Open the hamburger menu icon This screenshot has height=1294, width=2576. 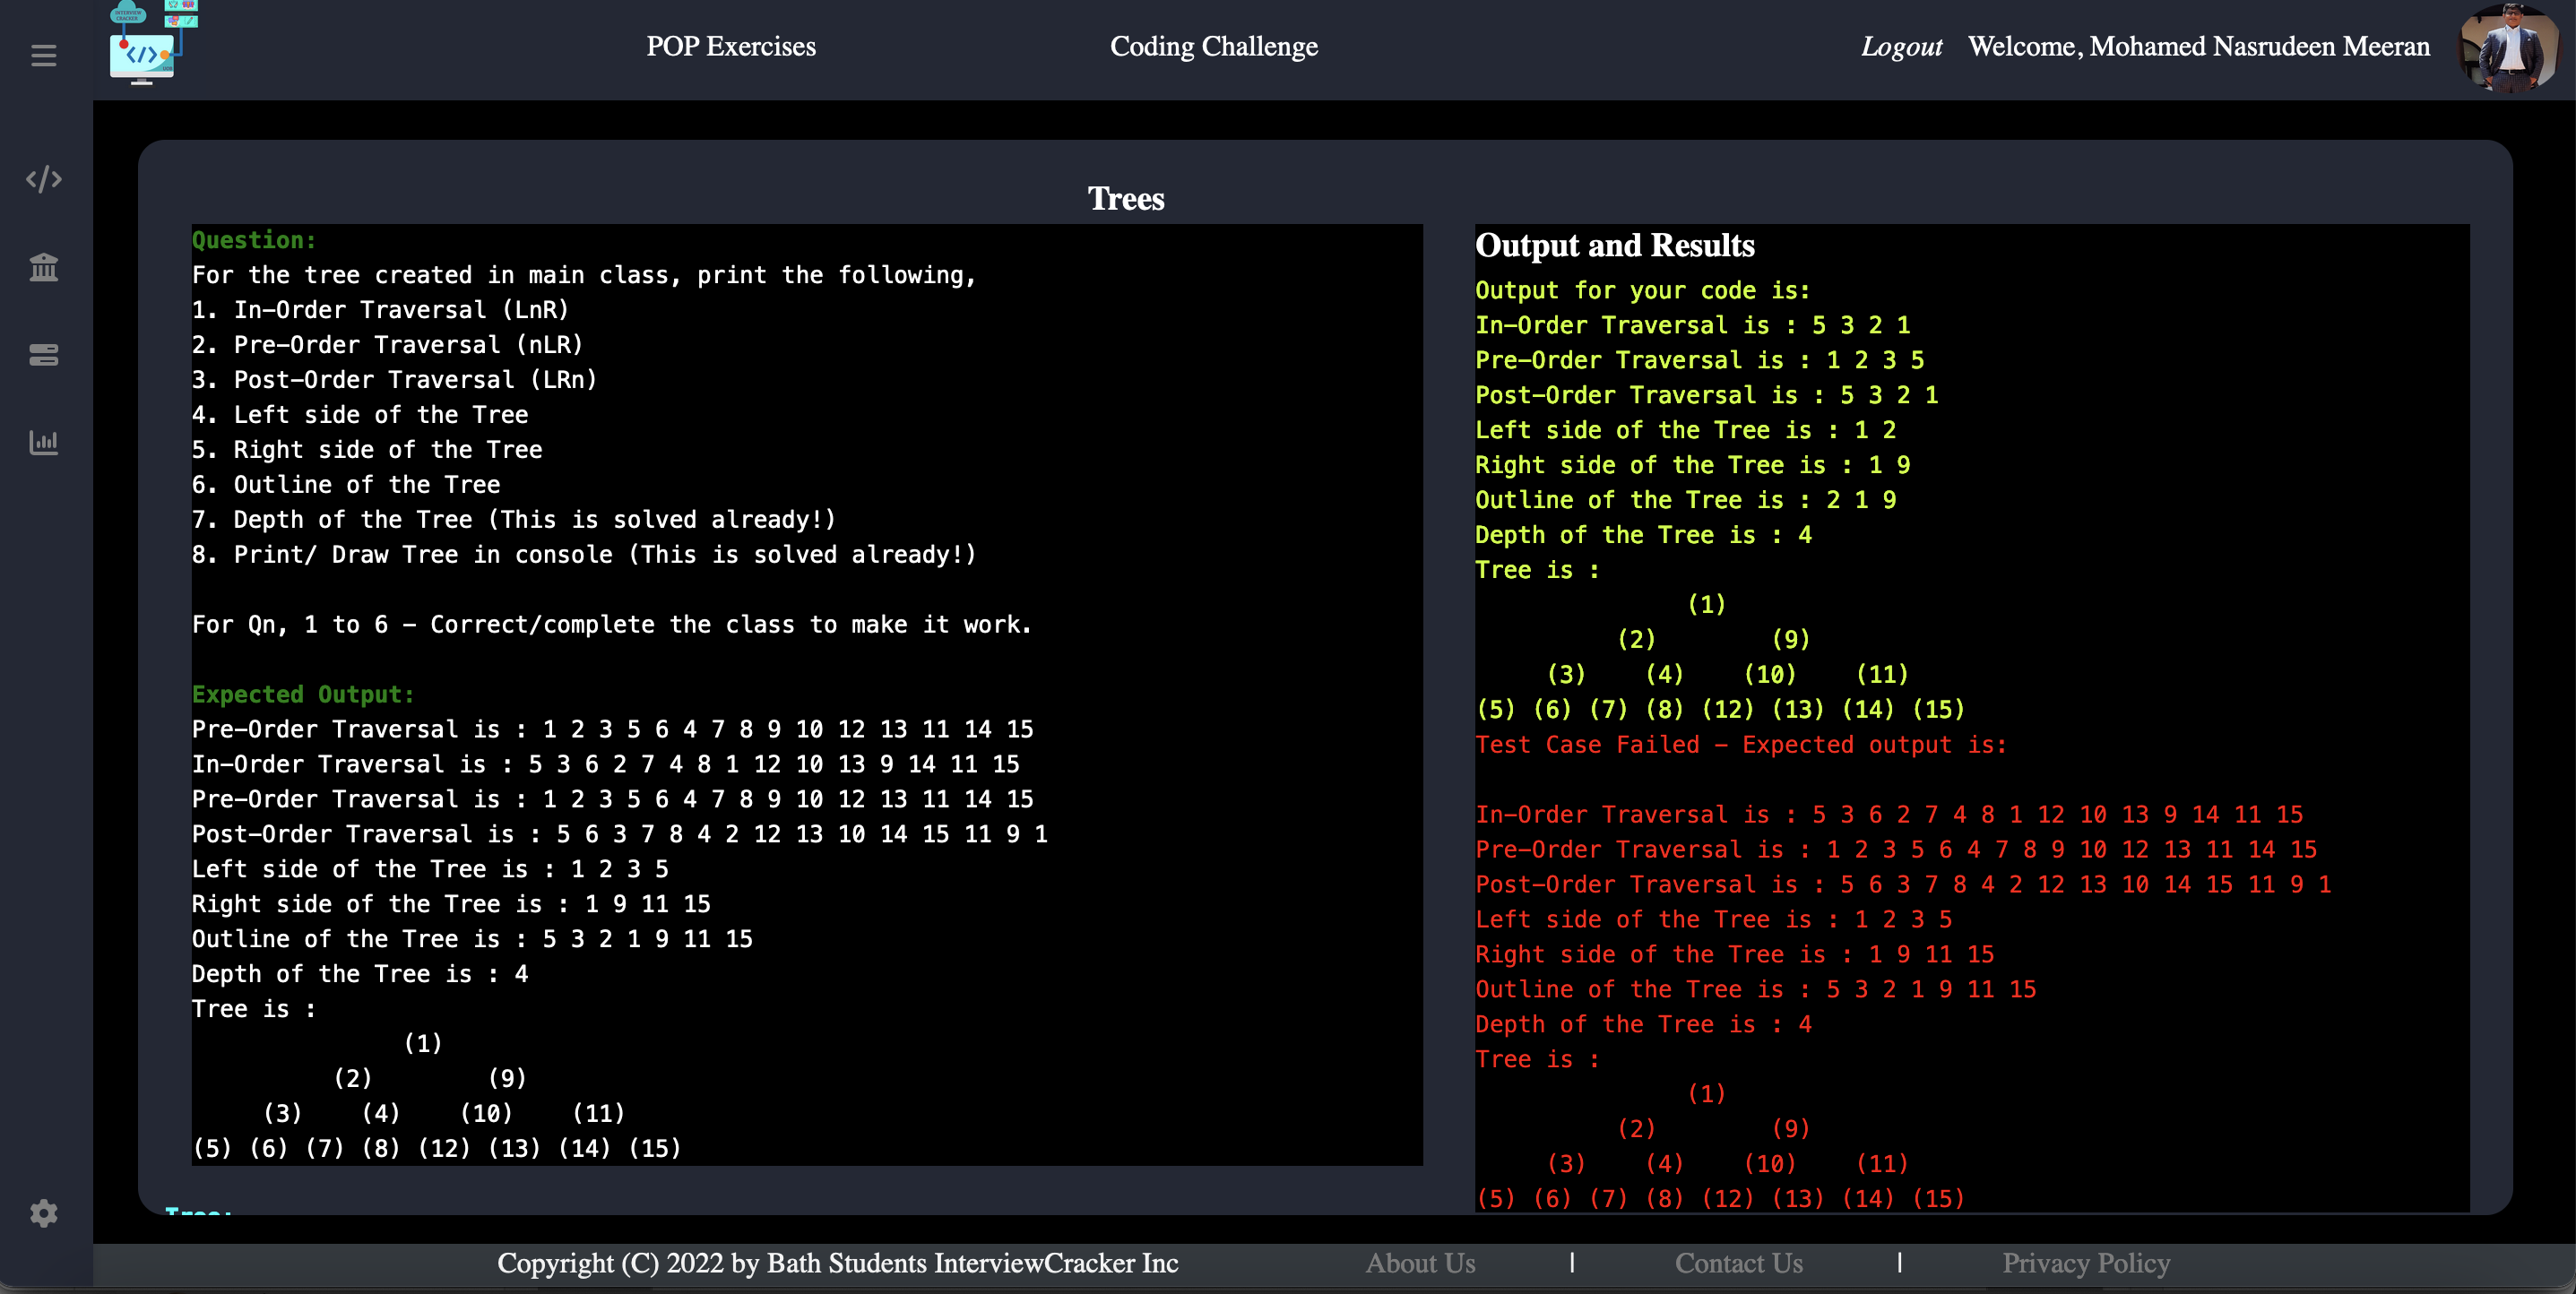point(43,55)
